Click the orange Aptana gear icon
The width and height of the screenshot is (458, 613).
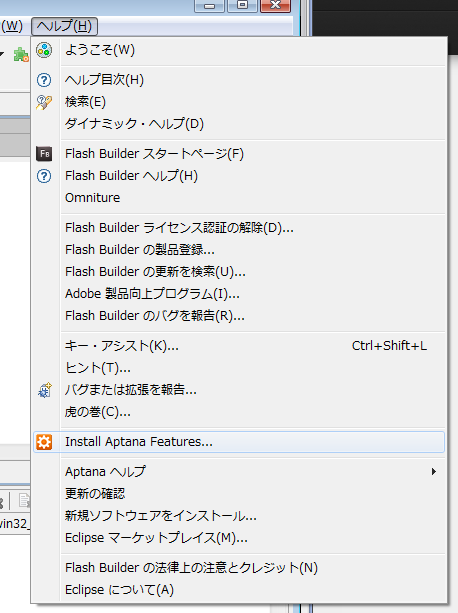point(44,442)
